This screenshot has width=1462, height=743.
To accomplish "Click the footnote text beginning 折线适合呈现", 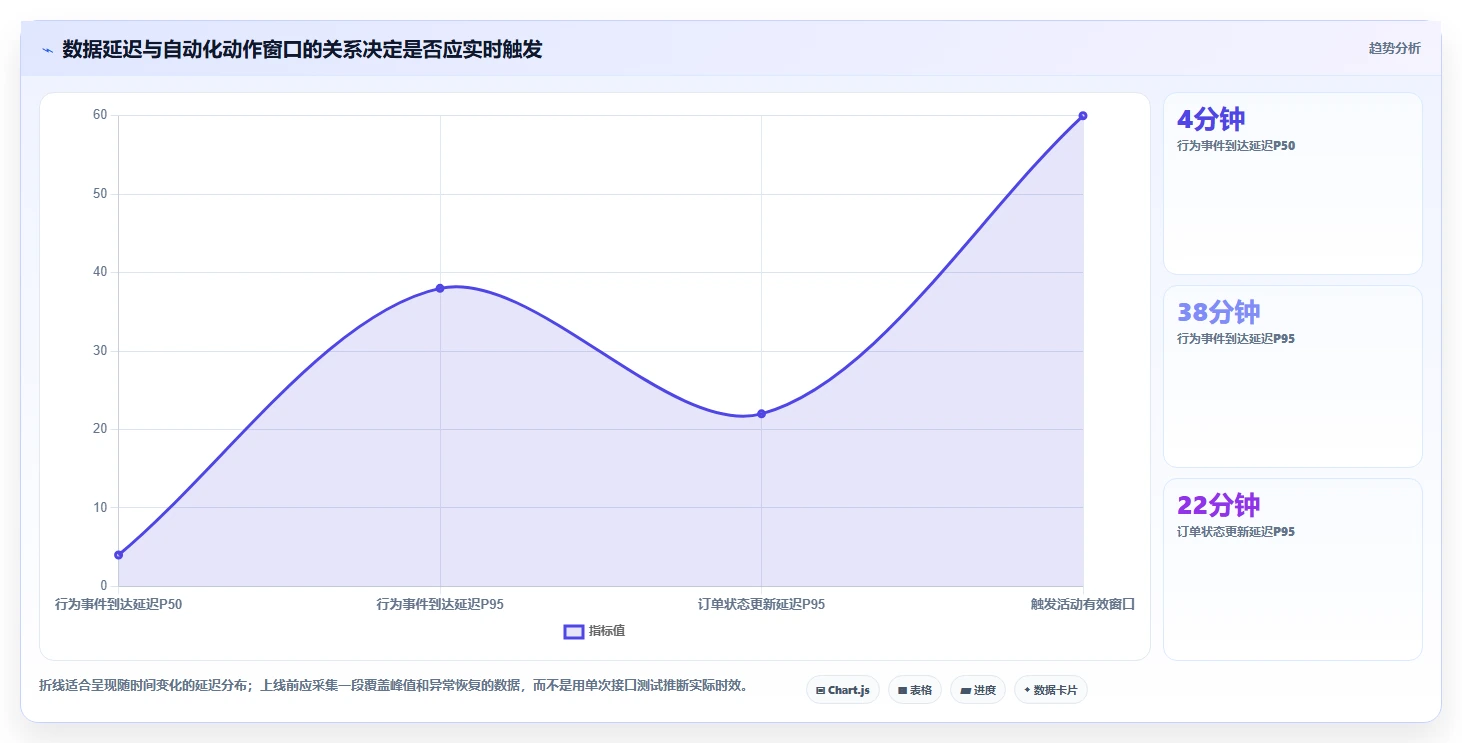I will pos(393,686).
